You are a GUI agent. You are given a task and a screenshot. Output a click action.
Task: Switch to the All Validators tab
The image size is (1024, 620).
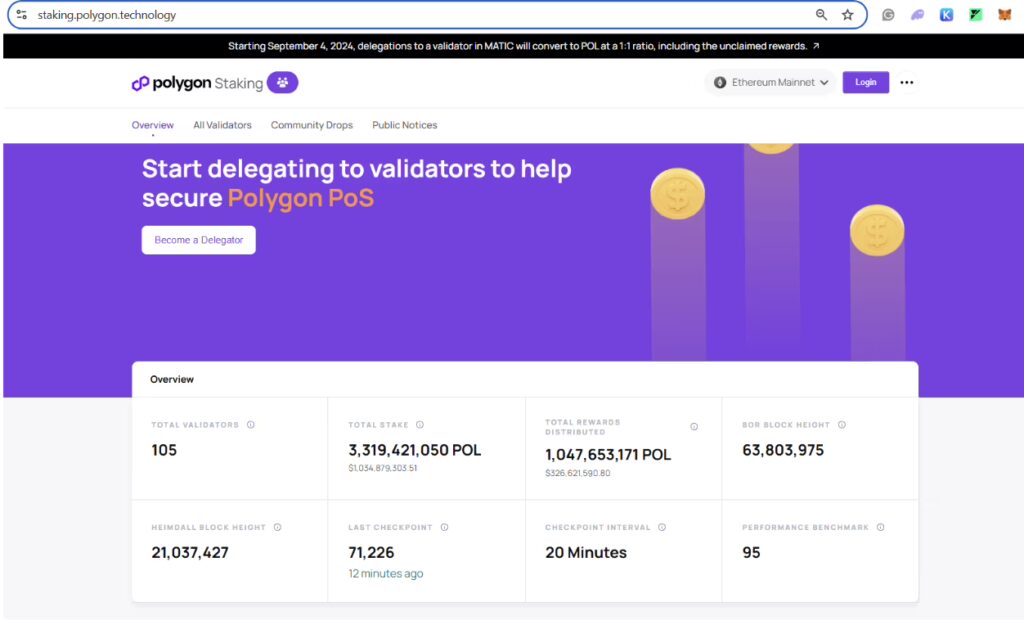[222, 125]
